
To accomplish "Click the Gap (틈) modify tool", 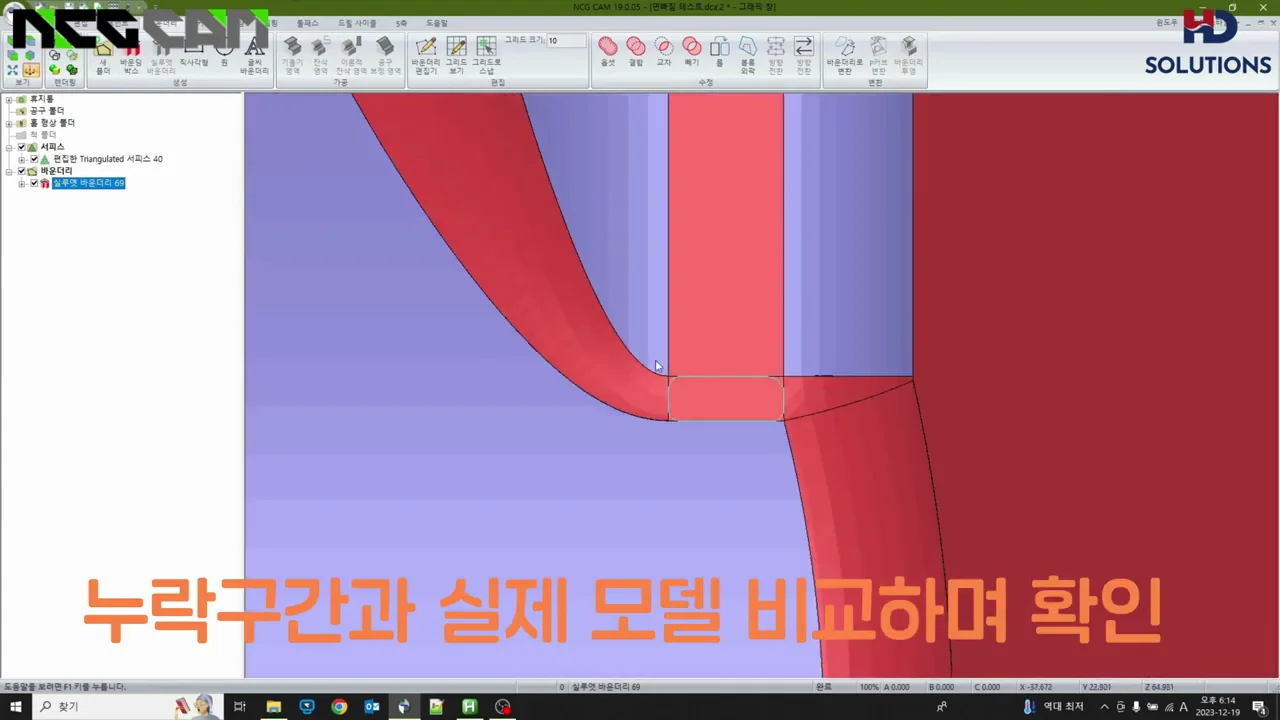I will [x=719, y=51].
